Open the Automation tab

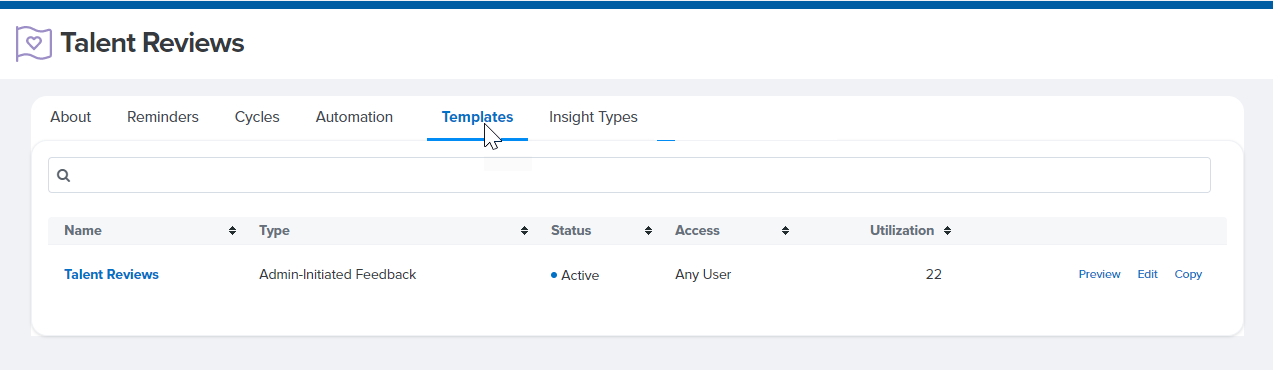point(354,117)
